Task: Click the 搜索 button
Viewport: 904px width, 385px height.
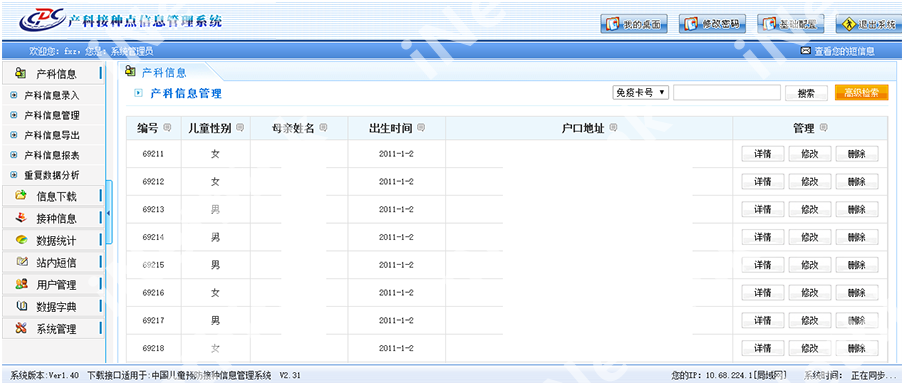Action: 806,93
